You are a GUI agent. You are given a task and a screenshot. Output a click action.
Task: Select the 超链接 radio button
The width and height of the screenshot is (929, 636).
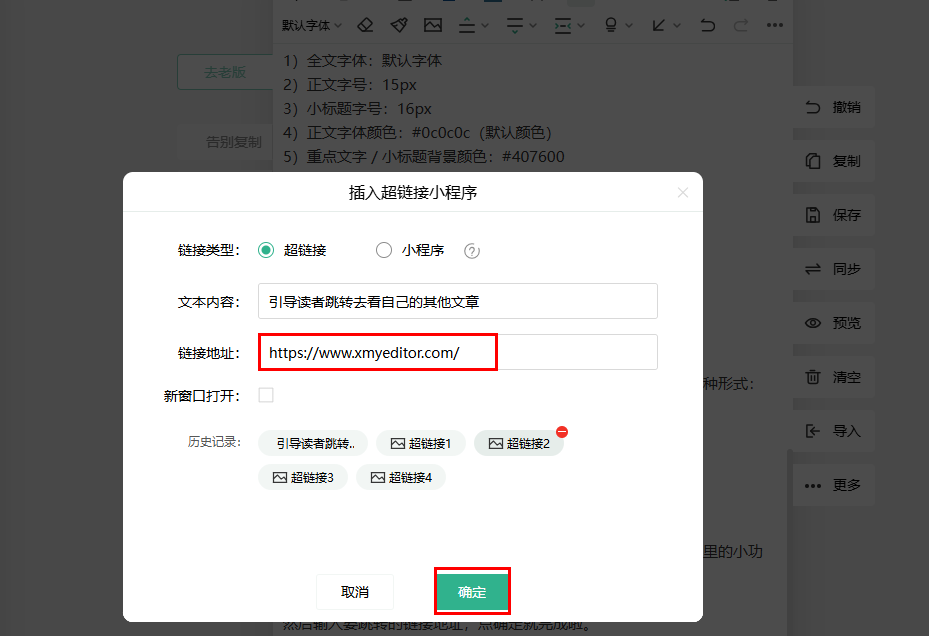[266, 250]
